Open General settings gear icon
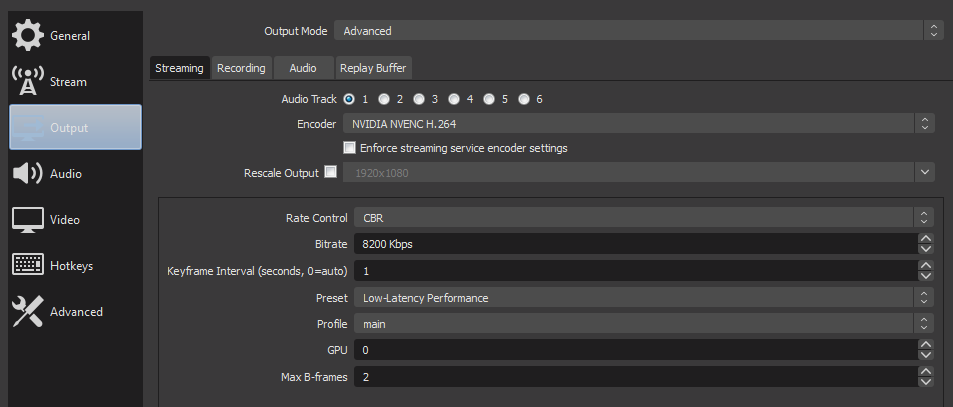Image resolution: width=953 pixels, height=407 pixels. [x=27, y=35]
